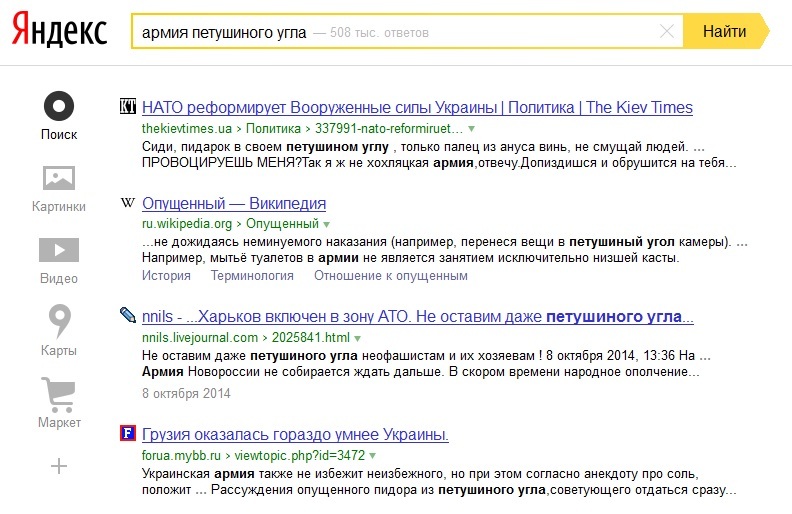Expand dropdown arrow next to thekievtimes.ua URL
This screenshot has height=514, width=792.
coord(471,129)
